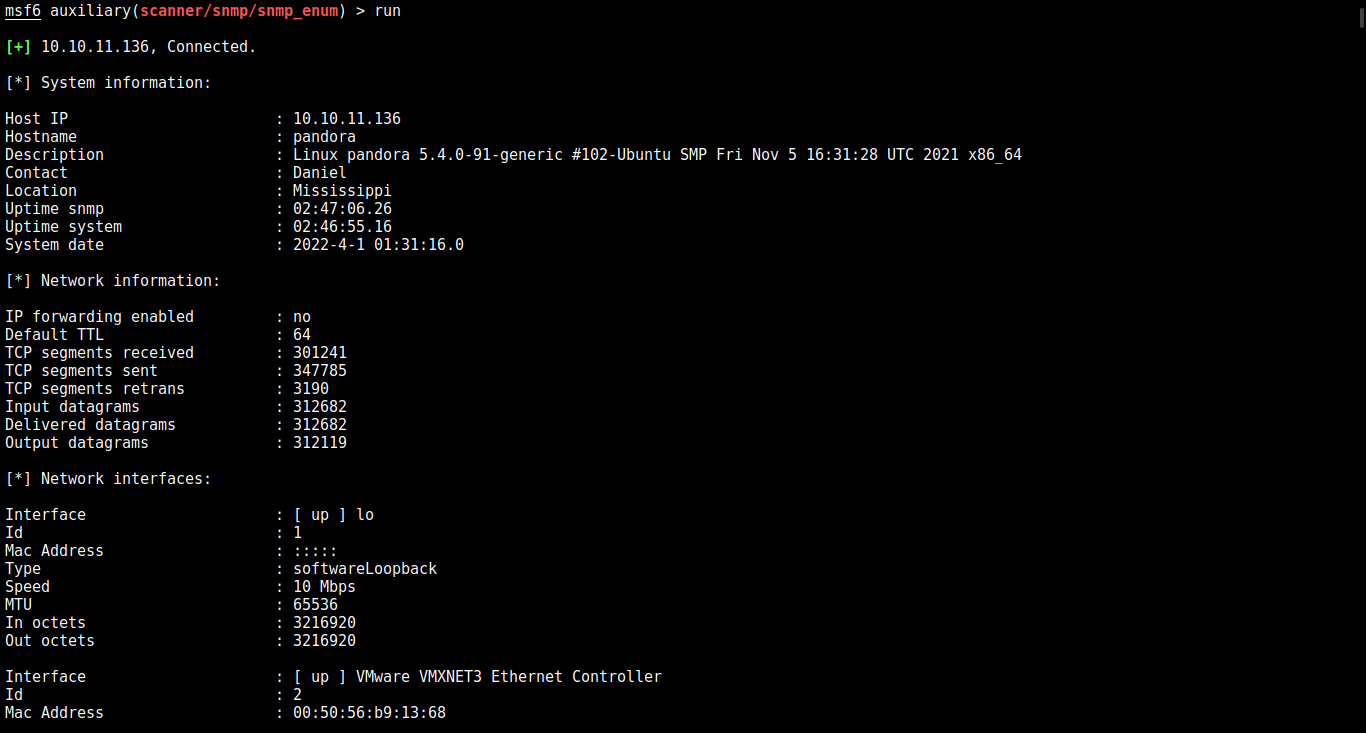Click the softwareLoopback type value

pyautogui.click(x=365, y=569)
